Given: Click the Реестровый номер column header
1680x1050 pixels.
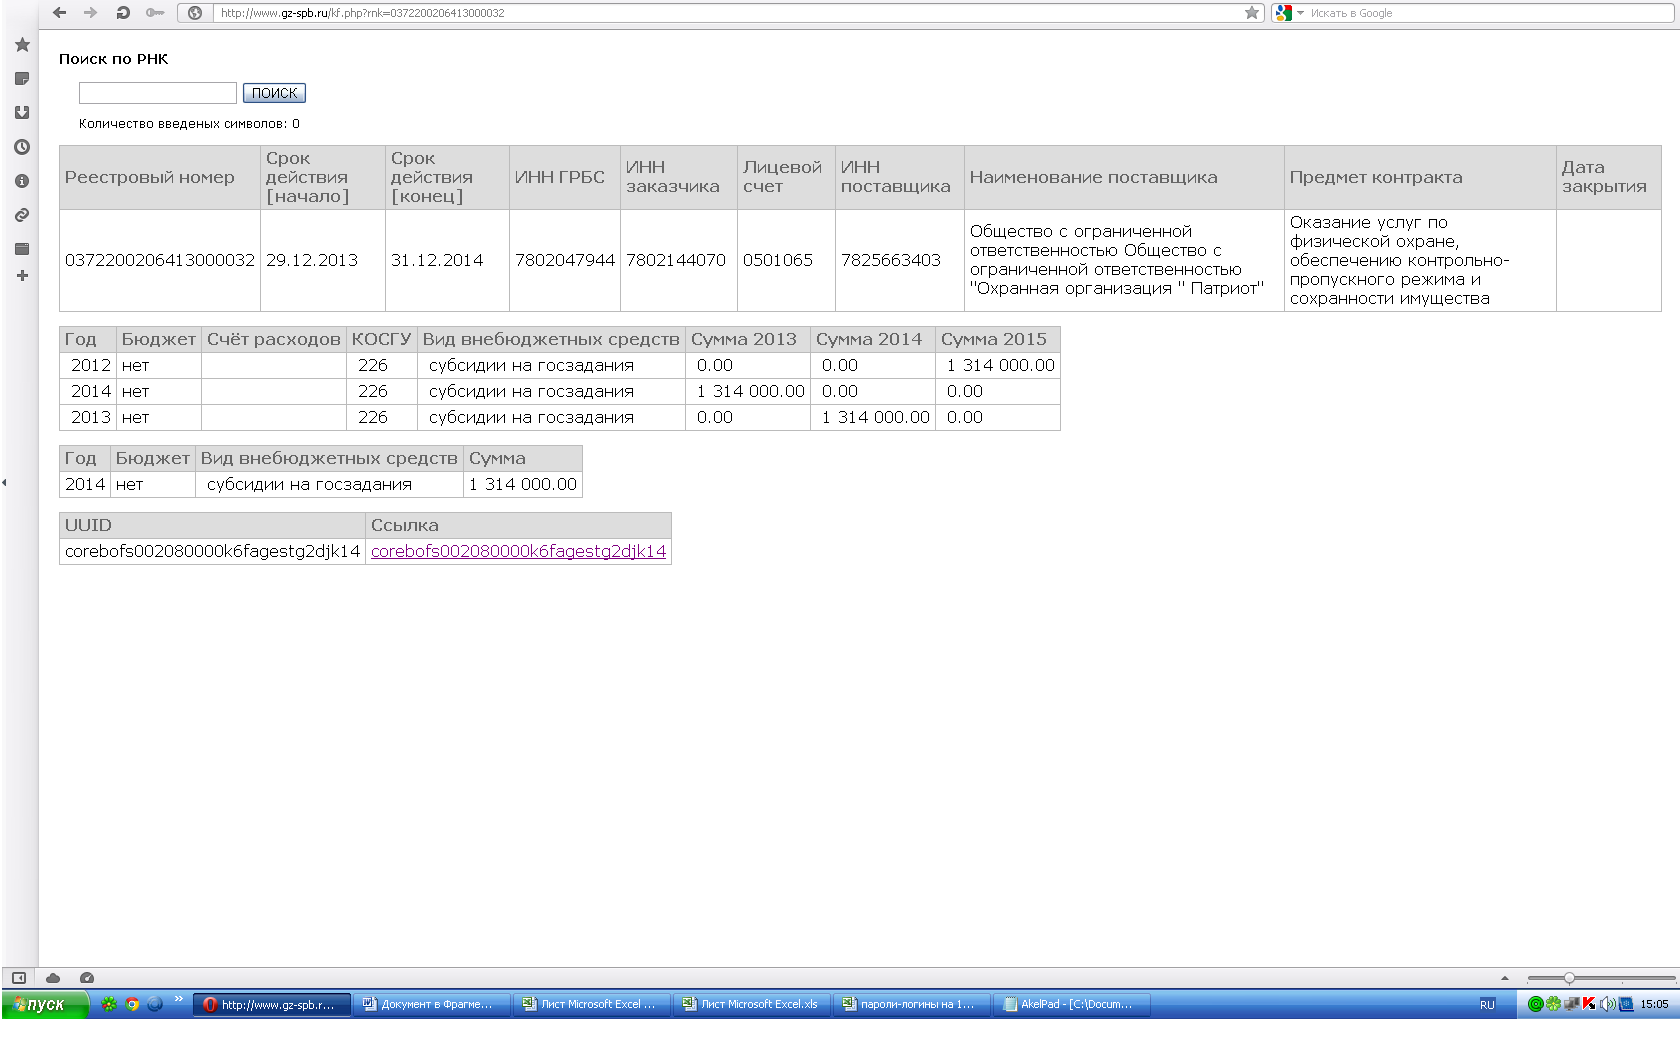Looking at the screenshot, I should (x=160, y=177).
